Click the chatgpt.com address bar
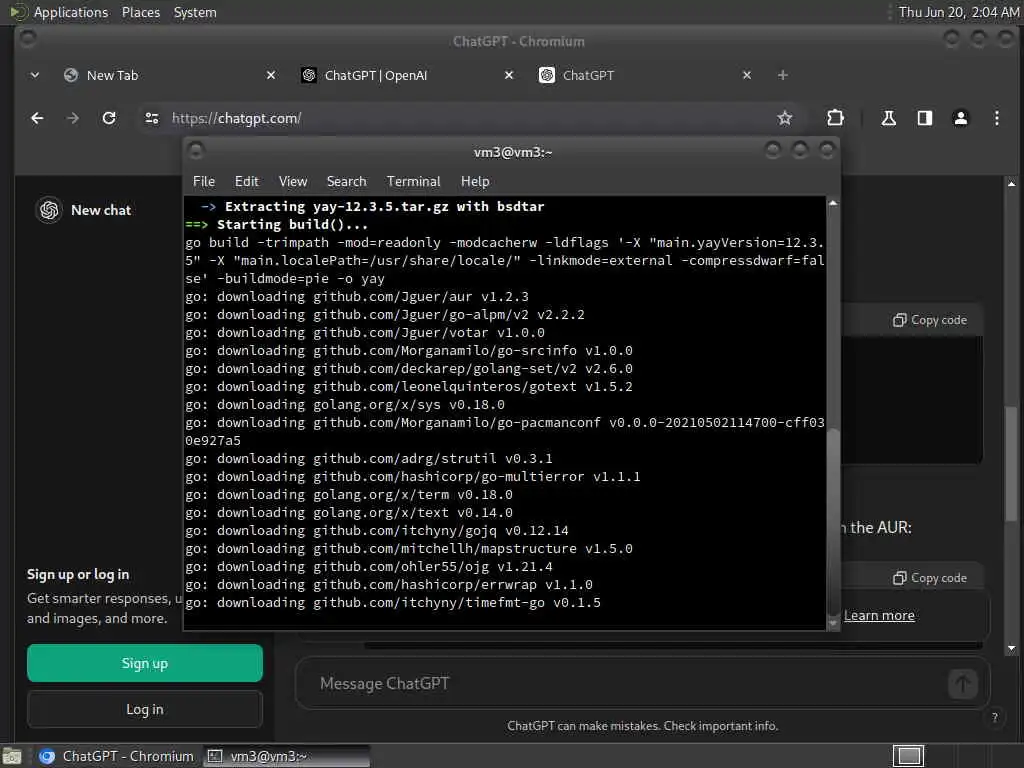Viewport: 1024px width, 768px height. 457,118
